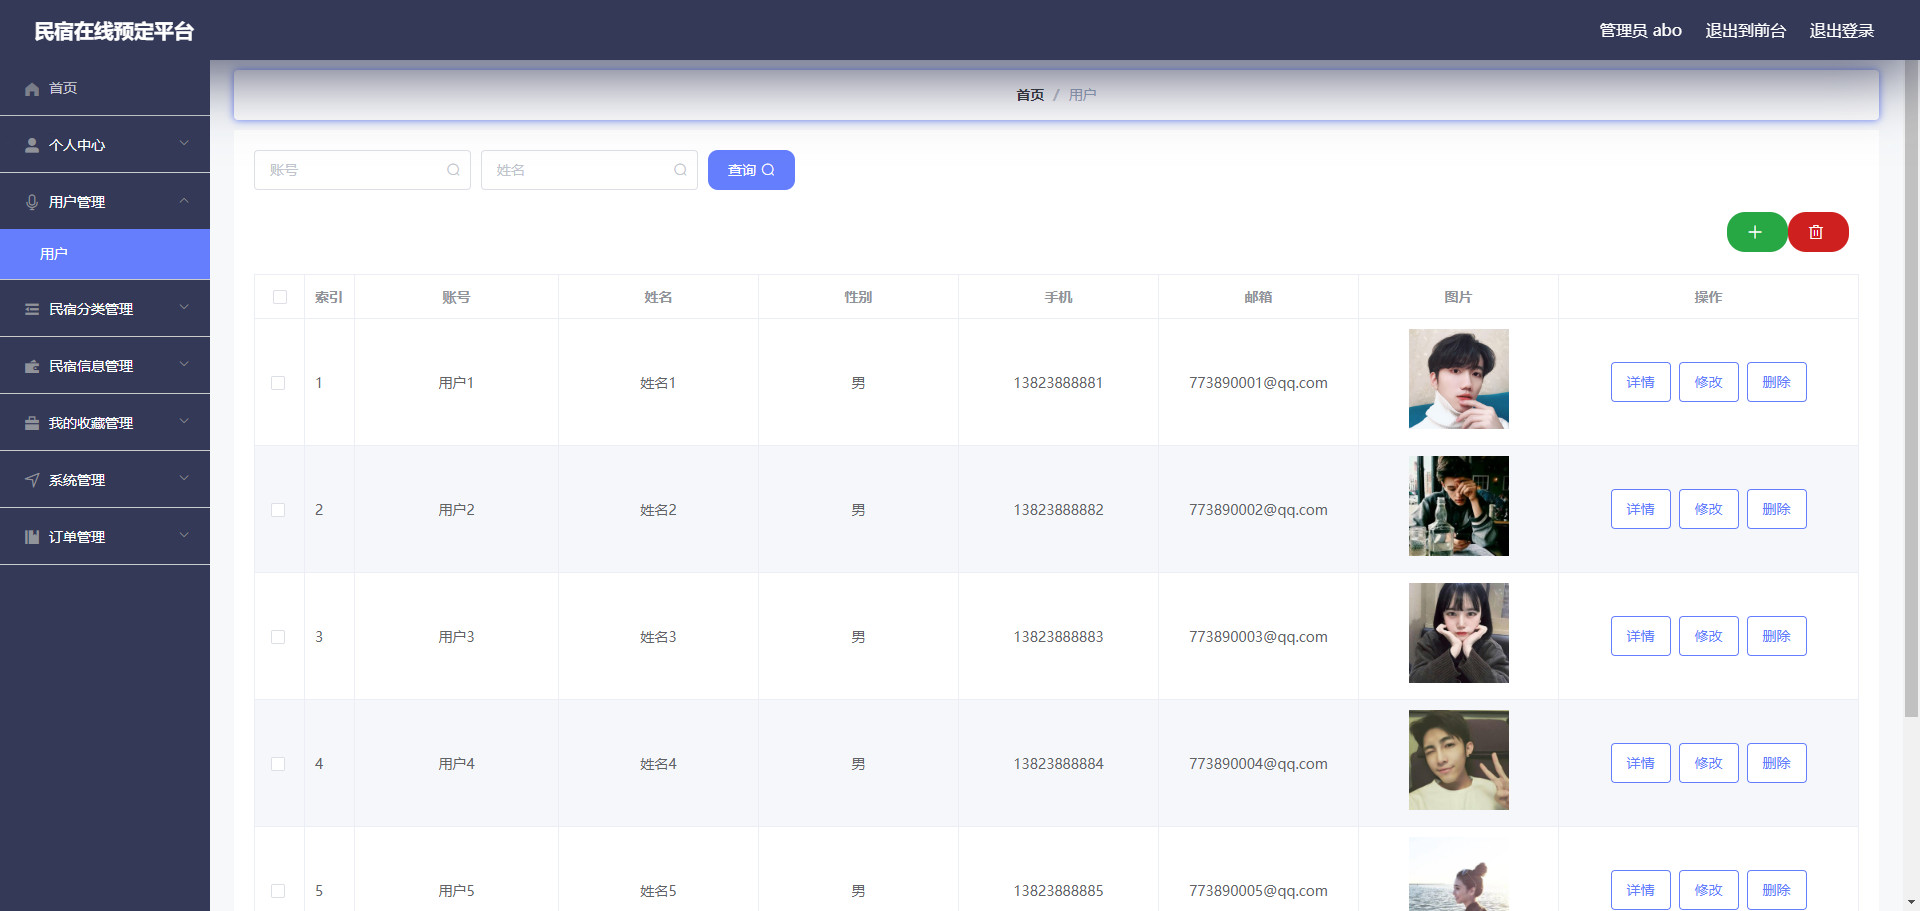
Task: Click the 账号 column header
Action: (456, 297)
